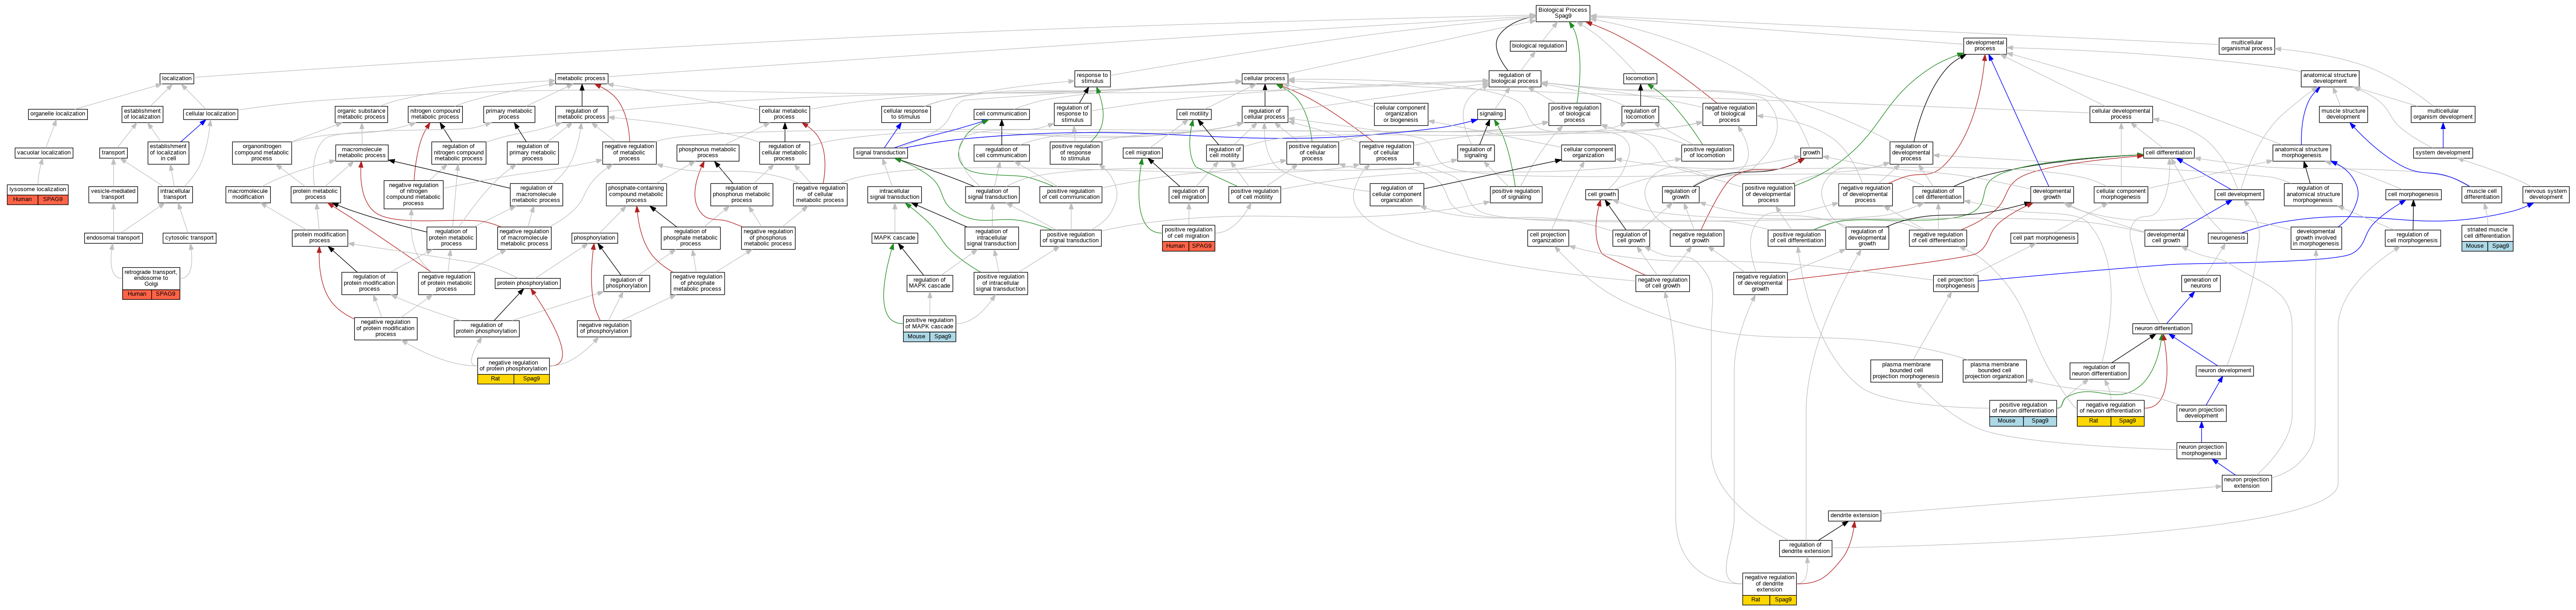Select the "organelle localization" node
Image resolution: width=2576 pixels, height=610 pixels.
click(58, 114)
